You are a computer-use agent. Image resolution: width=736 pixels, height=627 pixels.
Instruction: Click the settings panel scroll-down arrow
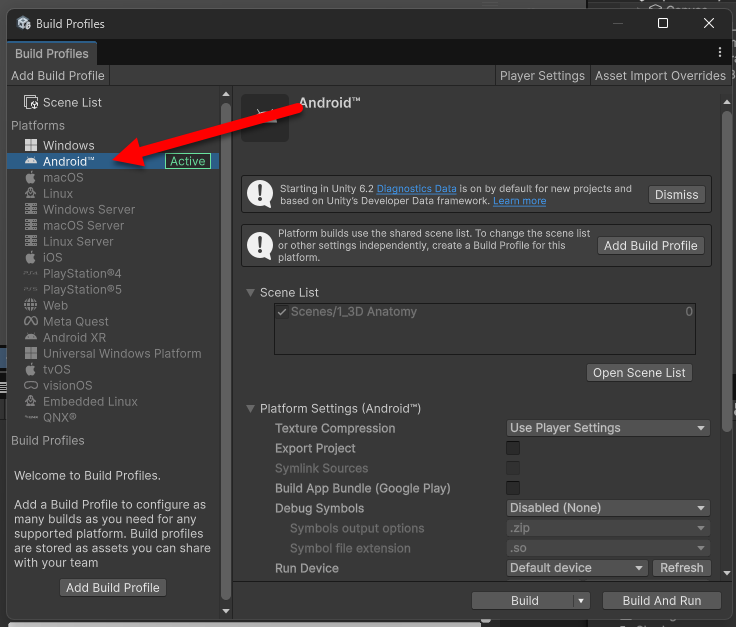pos(727,573)
